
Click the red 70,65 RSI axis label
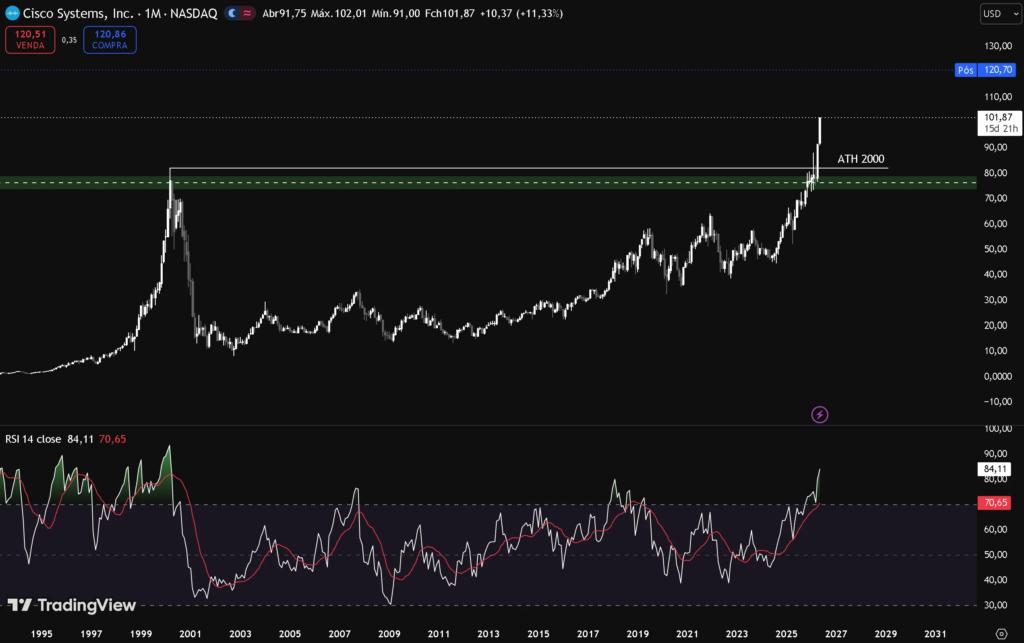[x=995, y=503]
